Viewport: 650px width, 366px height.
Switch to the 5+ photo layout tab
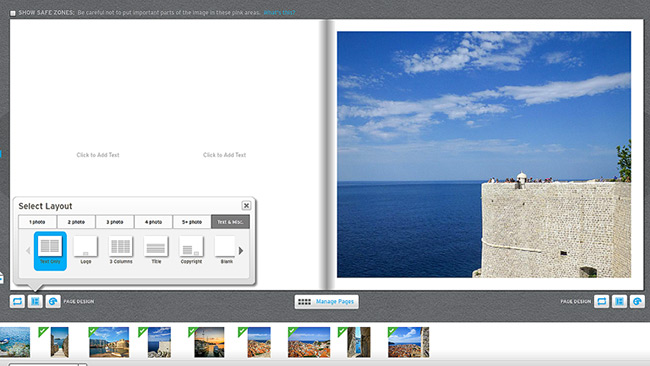click(192, 222)
